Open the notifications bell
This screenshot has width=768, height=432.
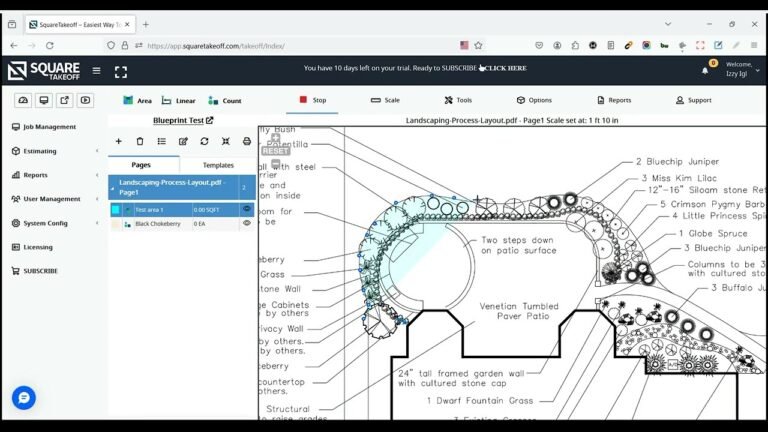coord(705,71)
